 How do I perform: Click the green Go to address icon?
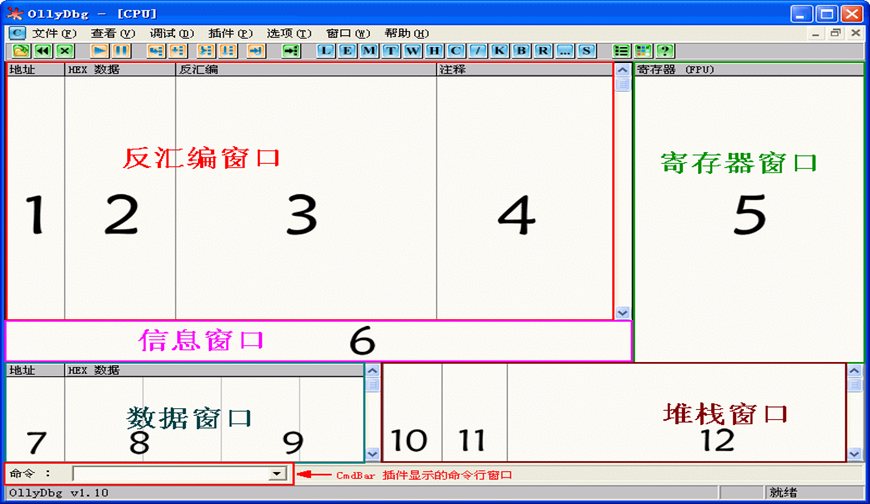(291, 51)
